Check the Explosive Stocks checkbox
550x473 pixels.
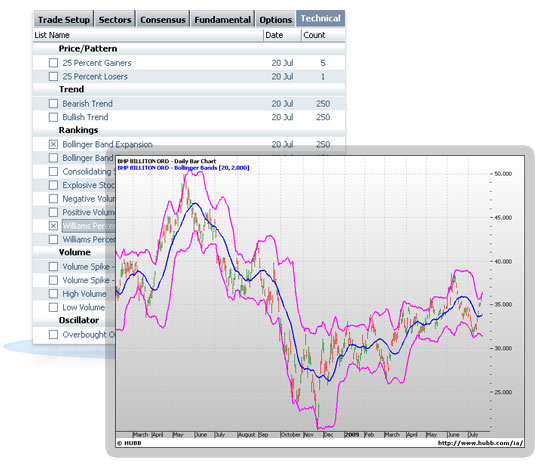[53, 185]
